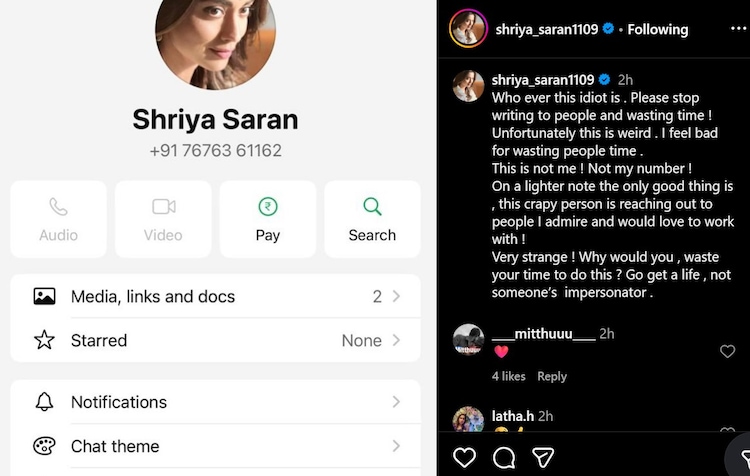
Task: Open the Chat theme row
Action: (215, 446)
